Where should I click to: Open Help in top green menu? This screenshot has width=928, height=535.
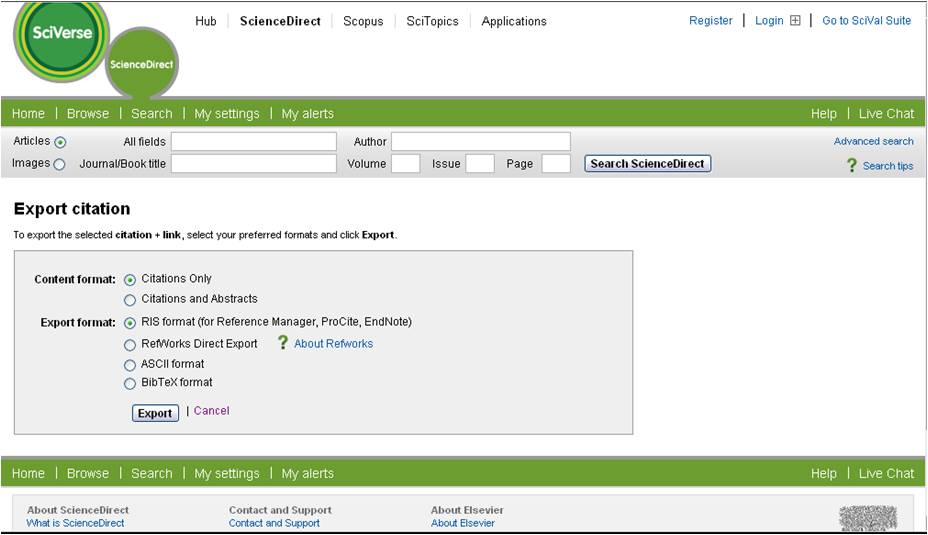823,114
